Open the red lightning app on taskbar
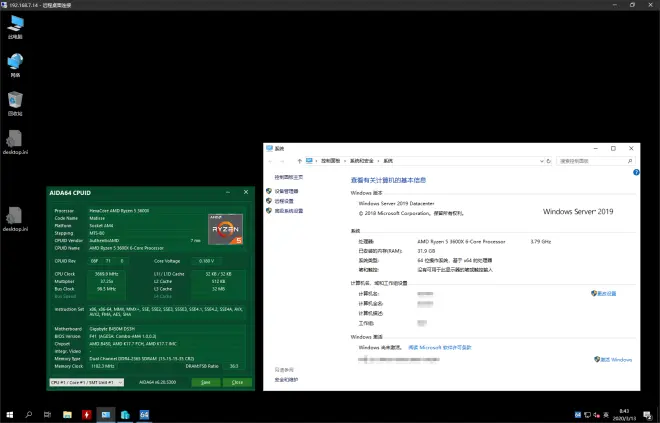Viewport: 660px width, 423px height. pyautogui.click(x=86, y=415)
